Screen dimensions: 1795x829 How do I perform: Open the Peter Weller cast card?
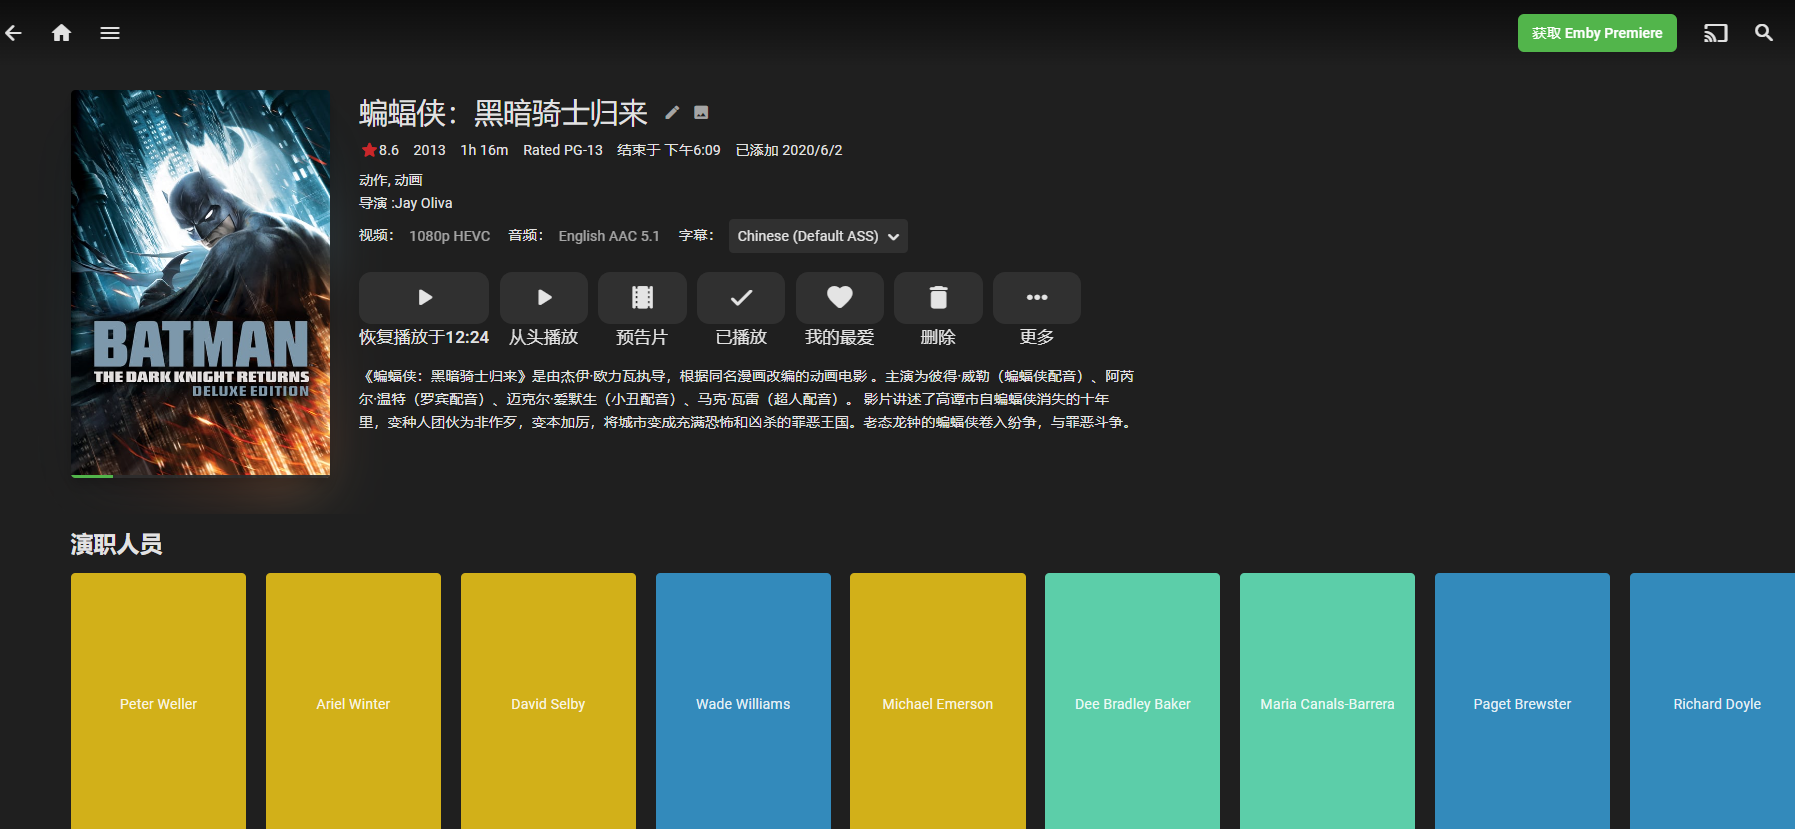(x=158, y=701)
